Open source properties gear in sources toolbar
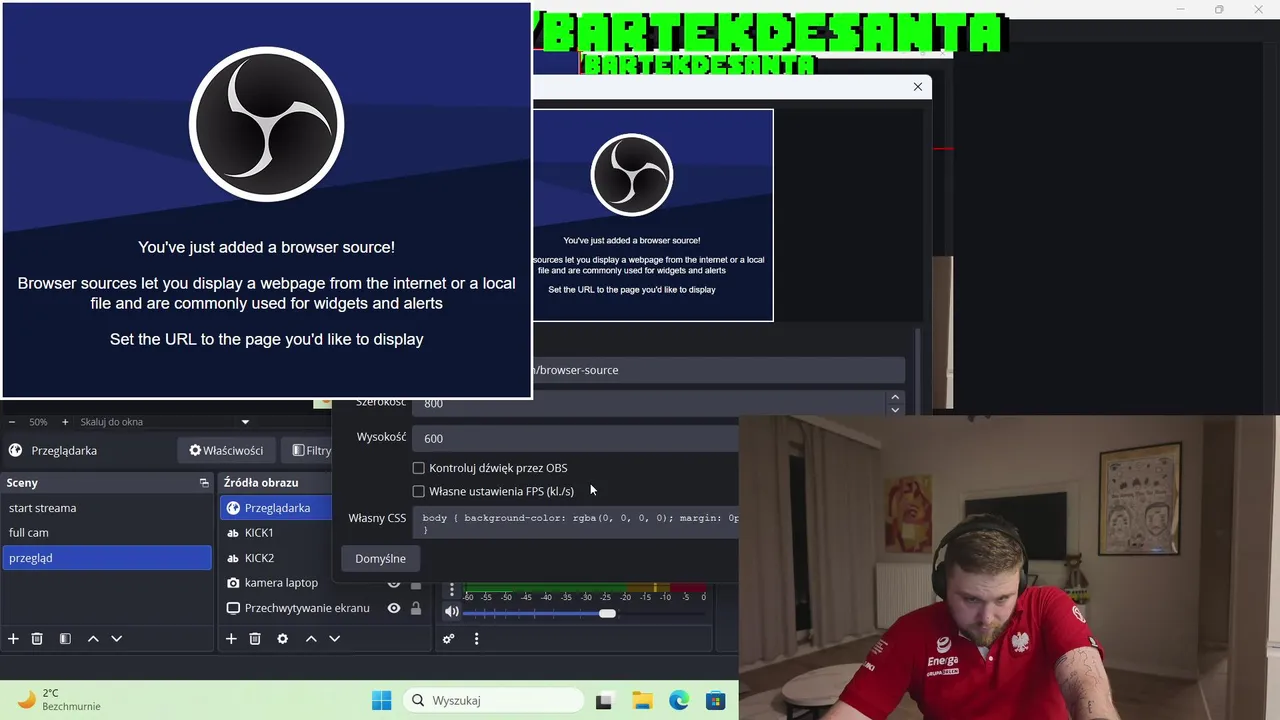1280x720 pixels. pyautogui.click(x=283, y=638)
